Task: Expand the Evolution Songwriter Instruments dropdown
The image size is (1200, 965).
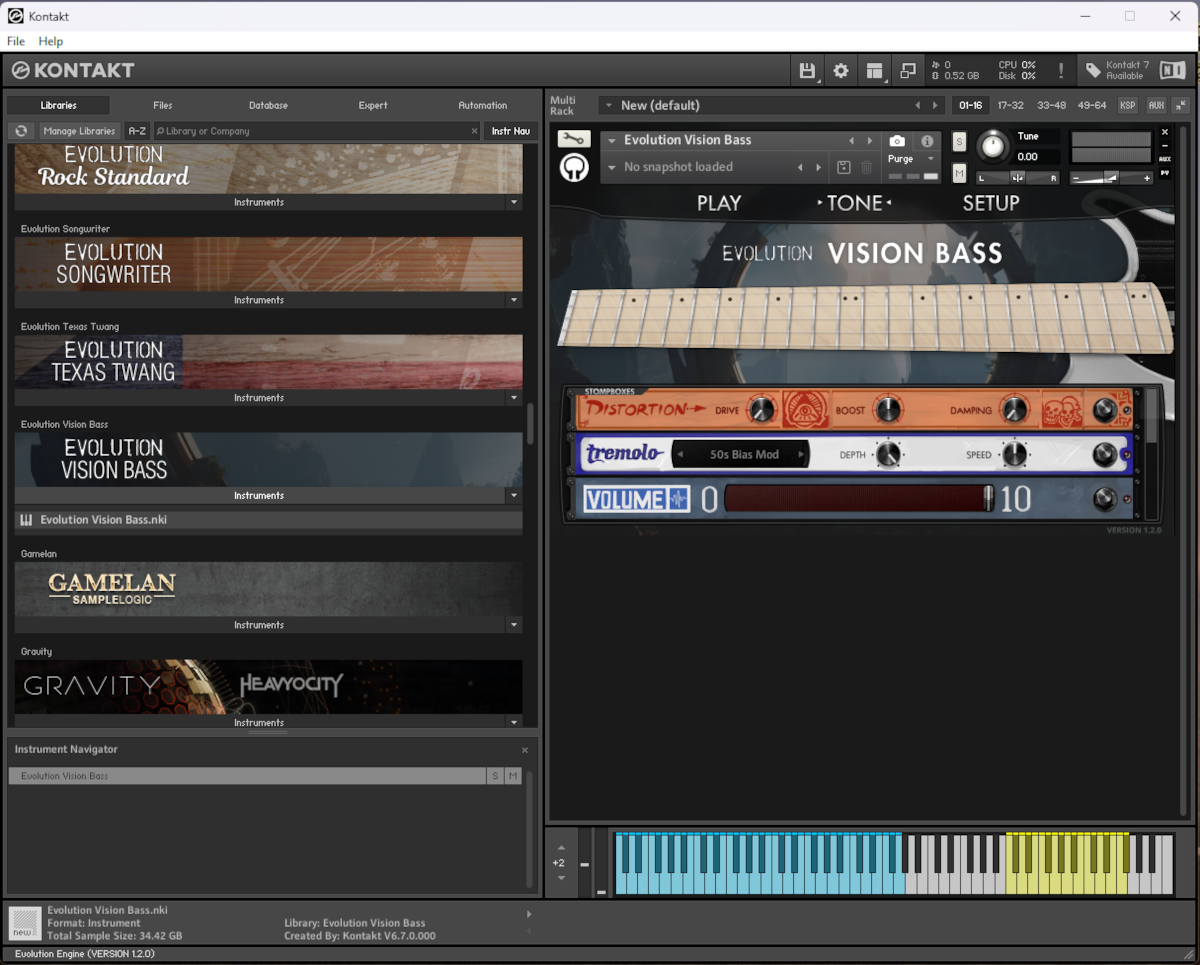Action: click(514, 300)
